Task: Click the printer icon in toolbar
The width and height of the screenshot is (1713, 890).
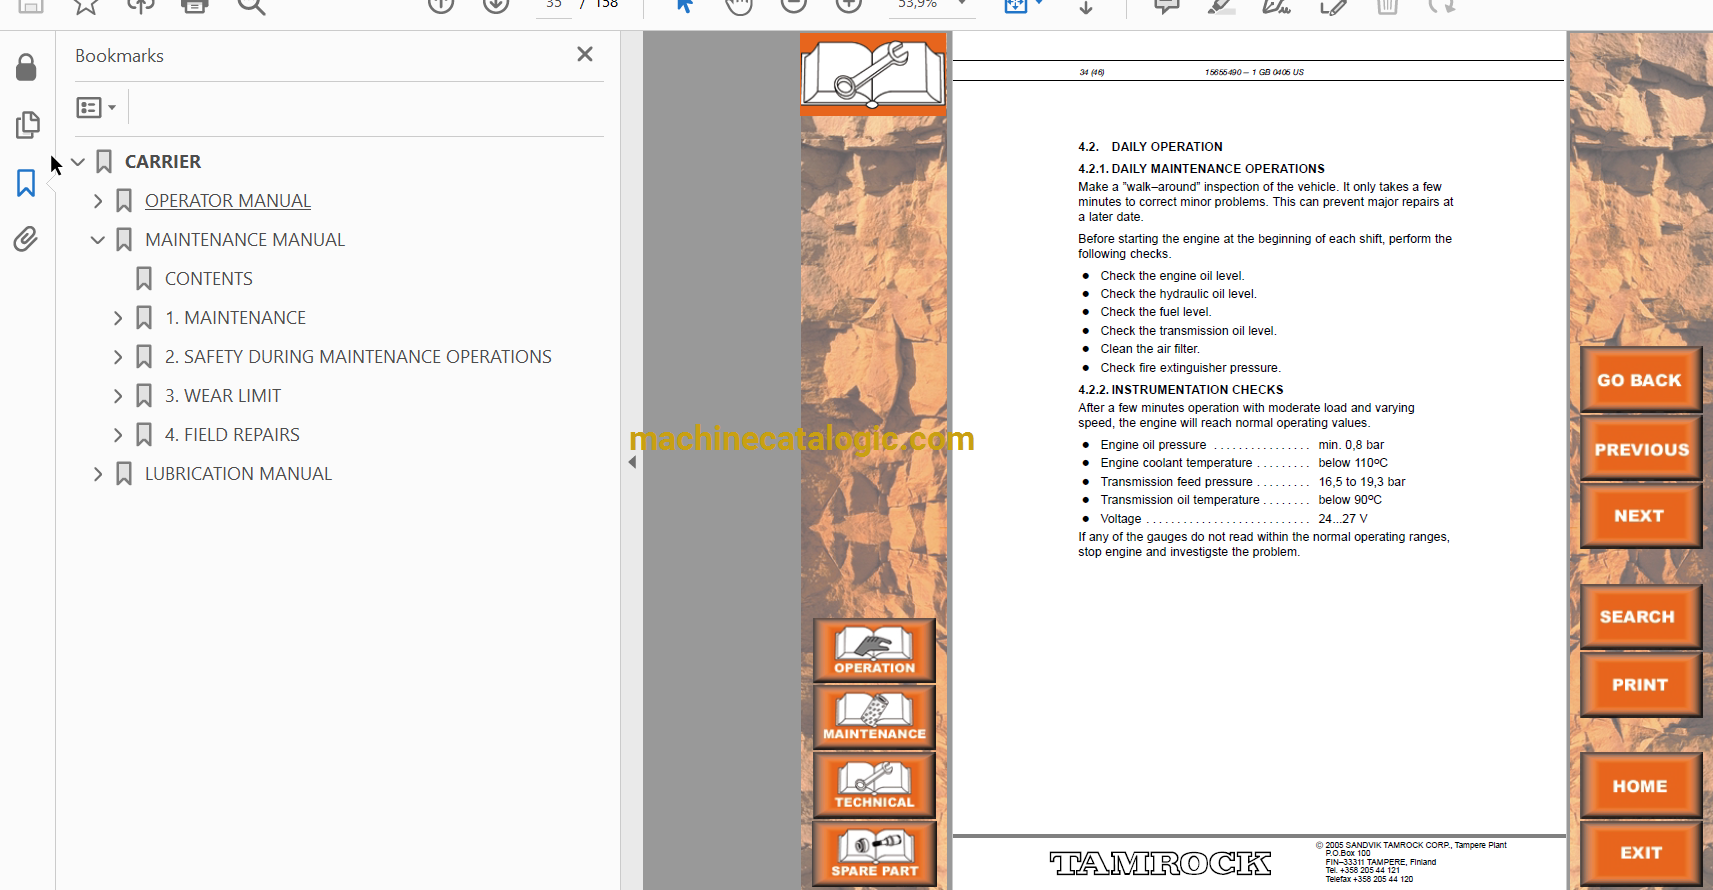Action: [x=195, y=6]
